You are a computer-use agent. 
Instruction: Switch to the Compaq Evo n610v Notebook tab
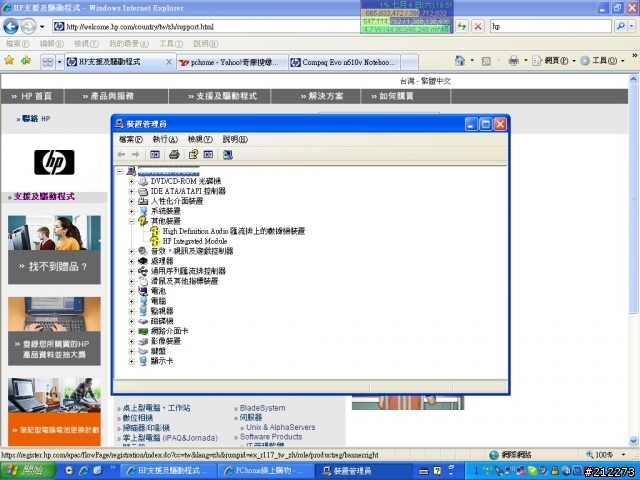[344, 62]
